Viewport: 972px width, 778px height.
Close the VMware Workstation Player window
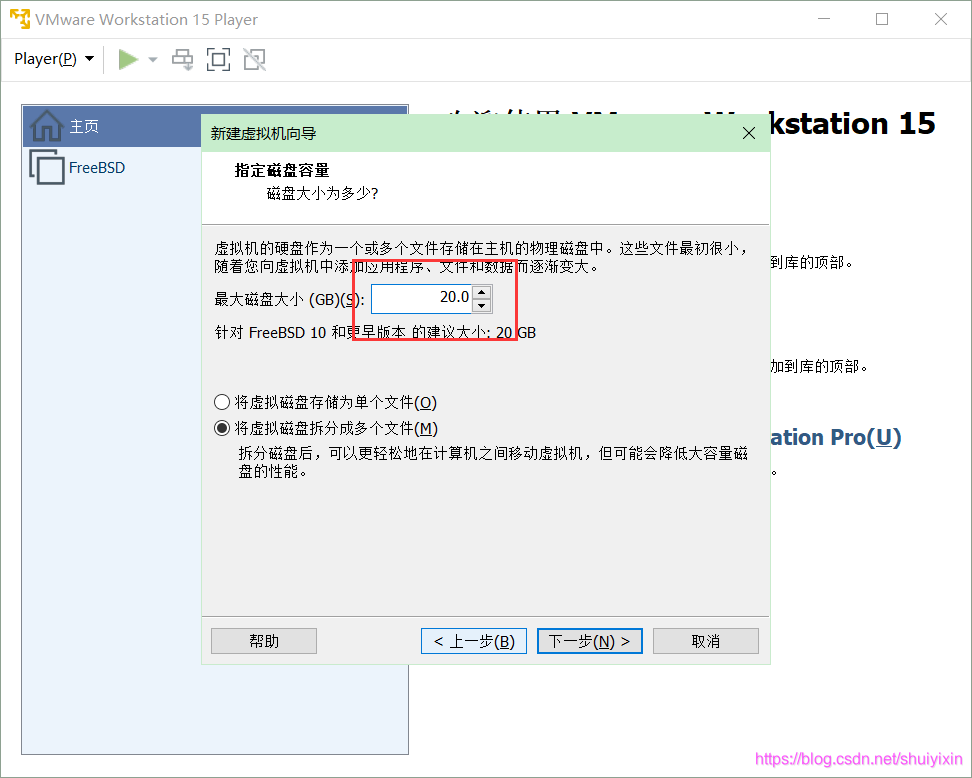point(940,19)
